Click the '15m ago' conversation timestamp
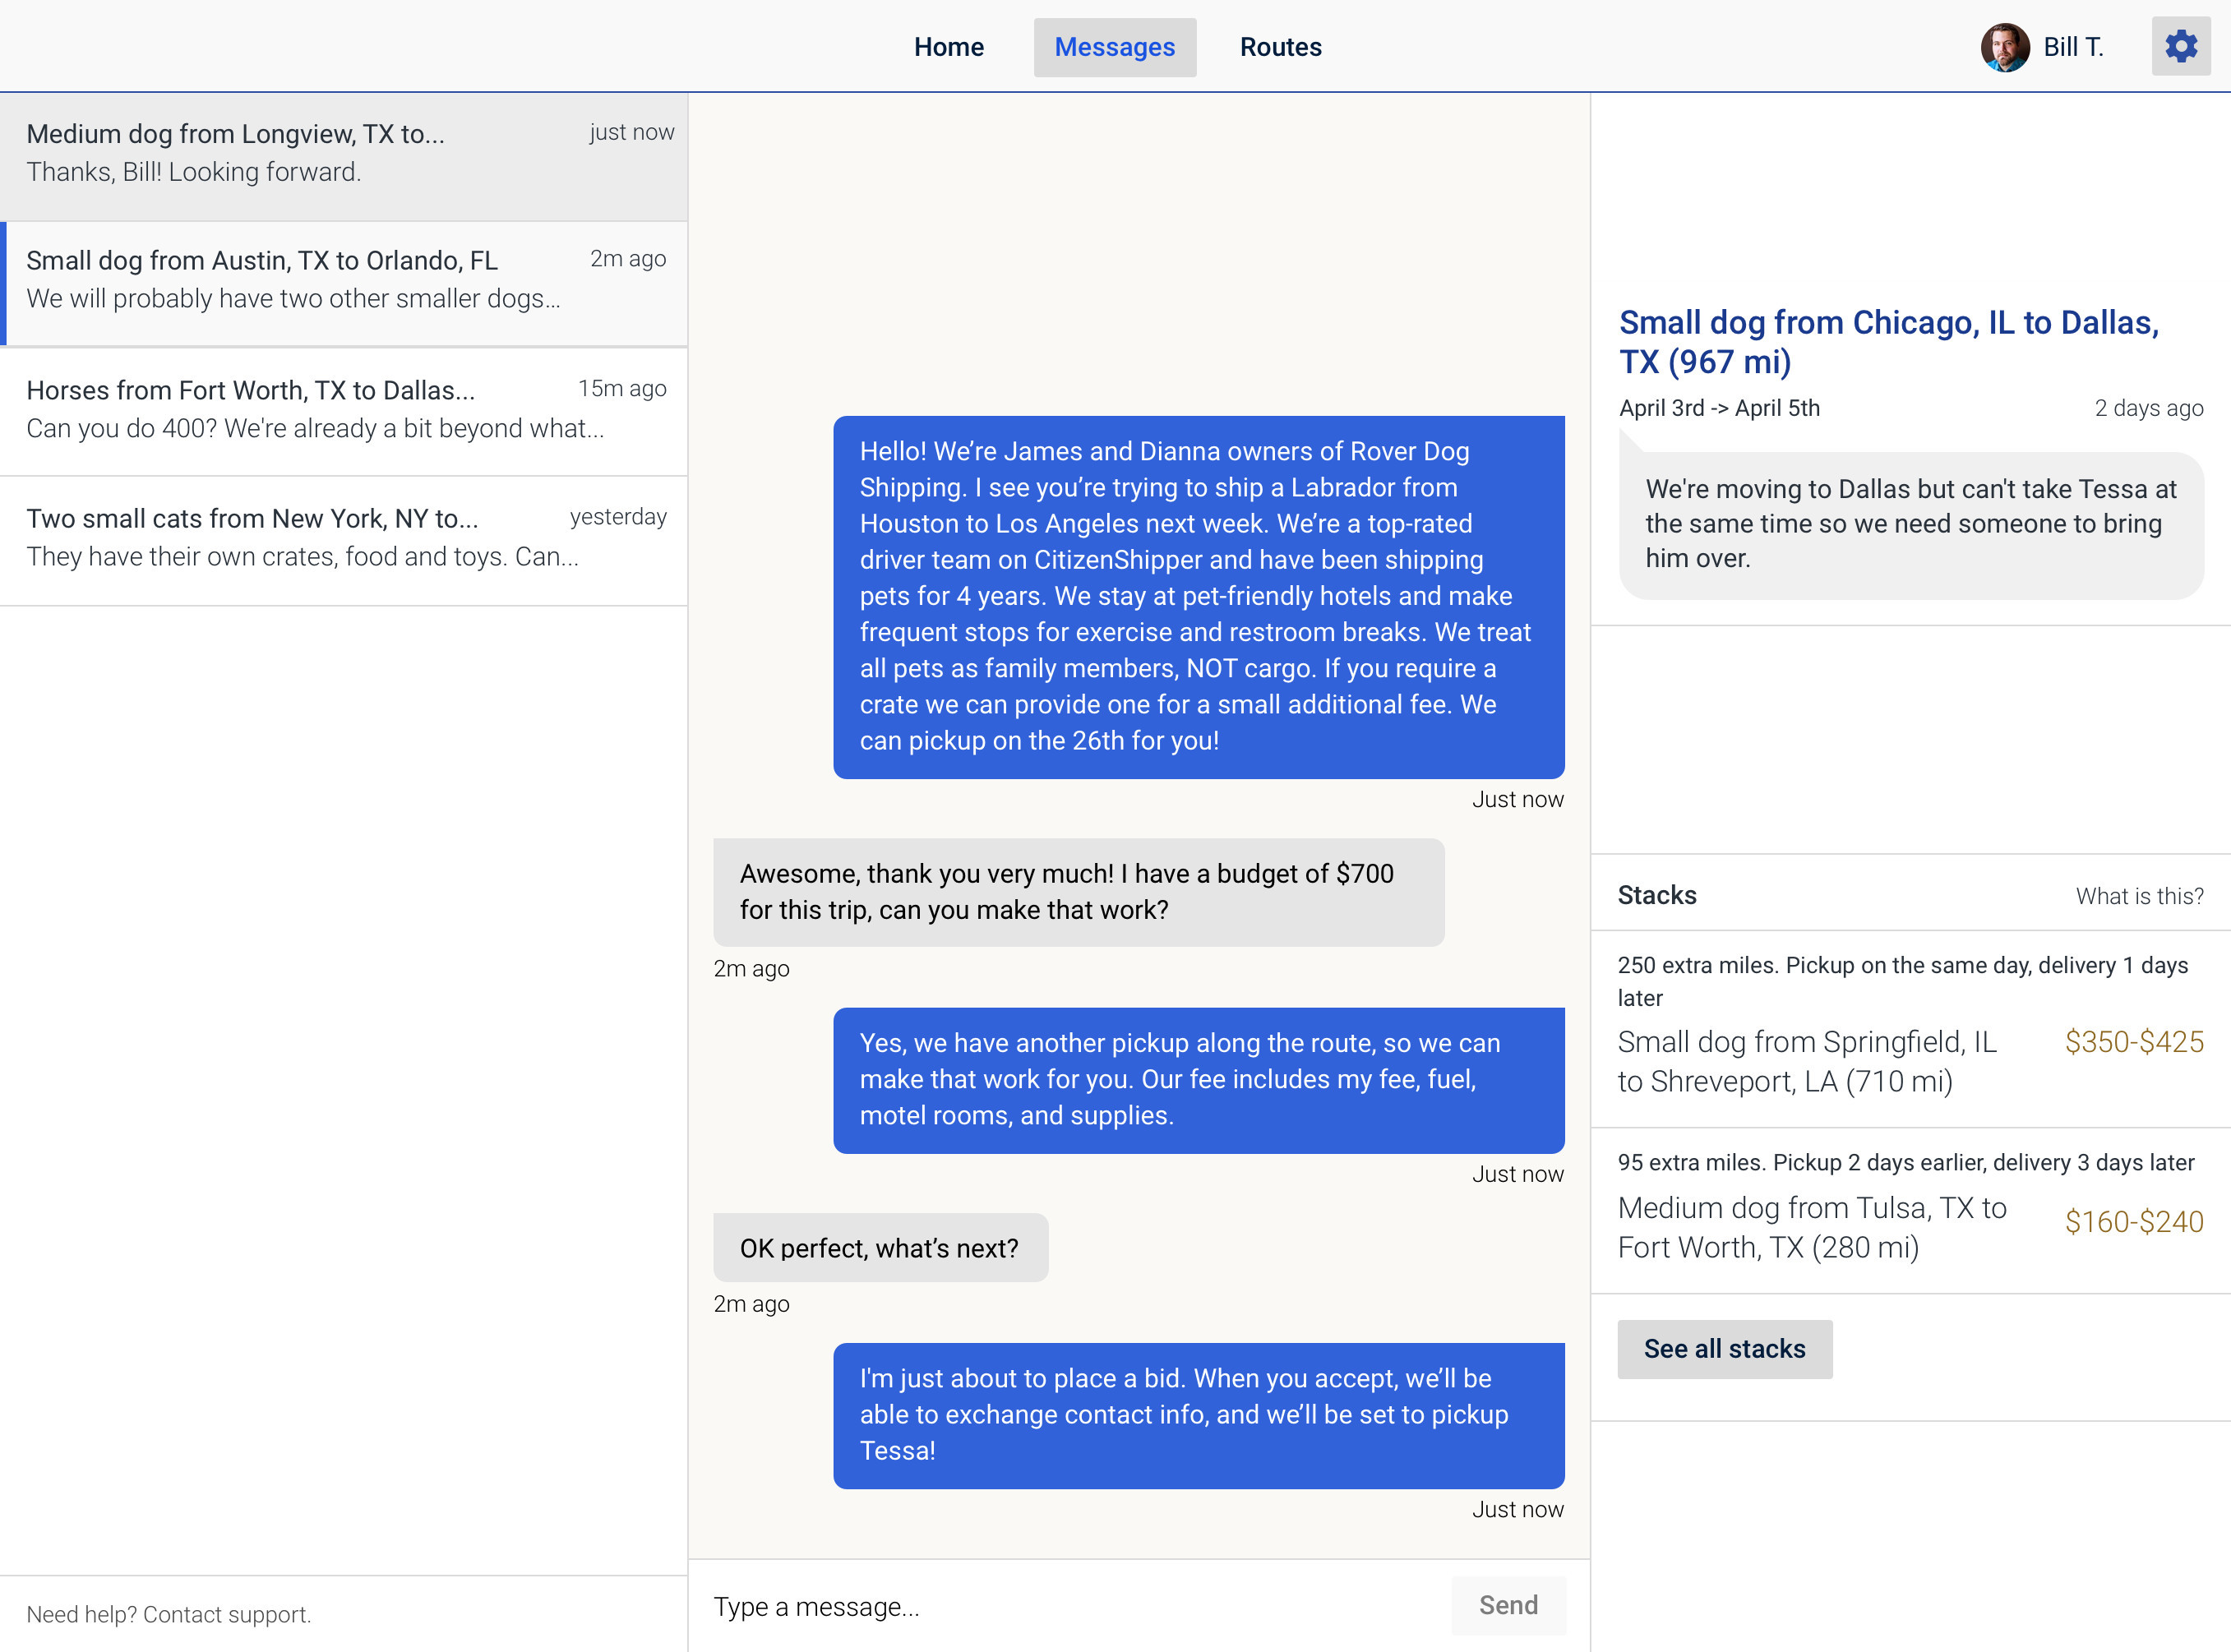 (621, 388)
